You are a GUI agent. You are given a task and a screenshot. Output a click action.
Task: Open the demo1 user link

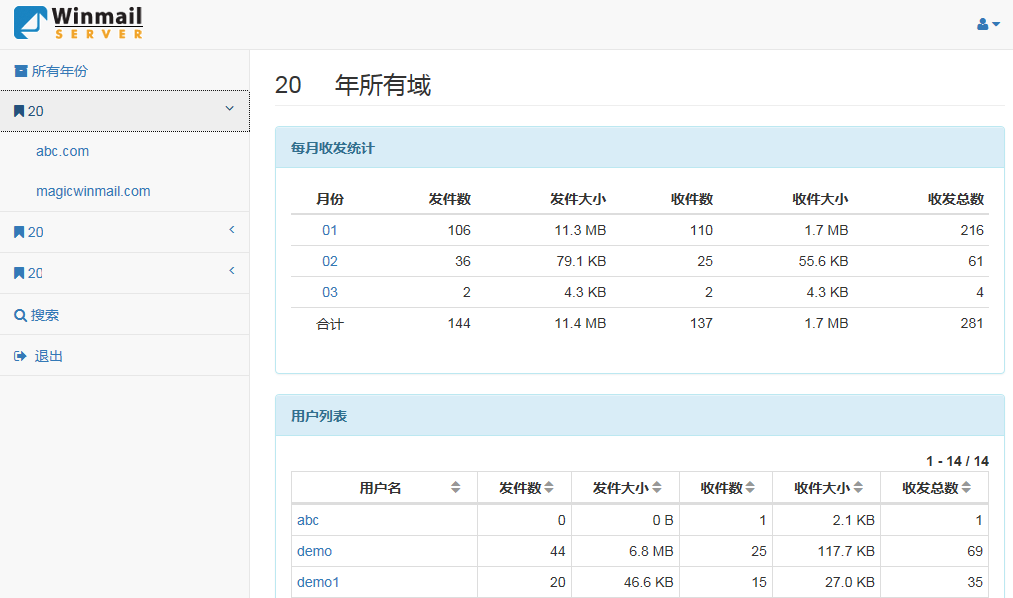(318, 582)
